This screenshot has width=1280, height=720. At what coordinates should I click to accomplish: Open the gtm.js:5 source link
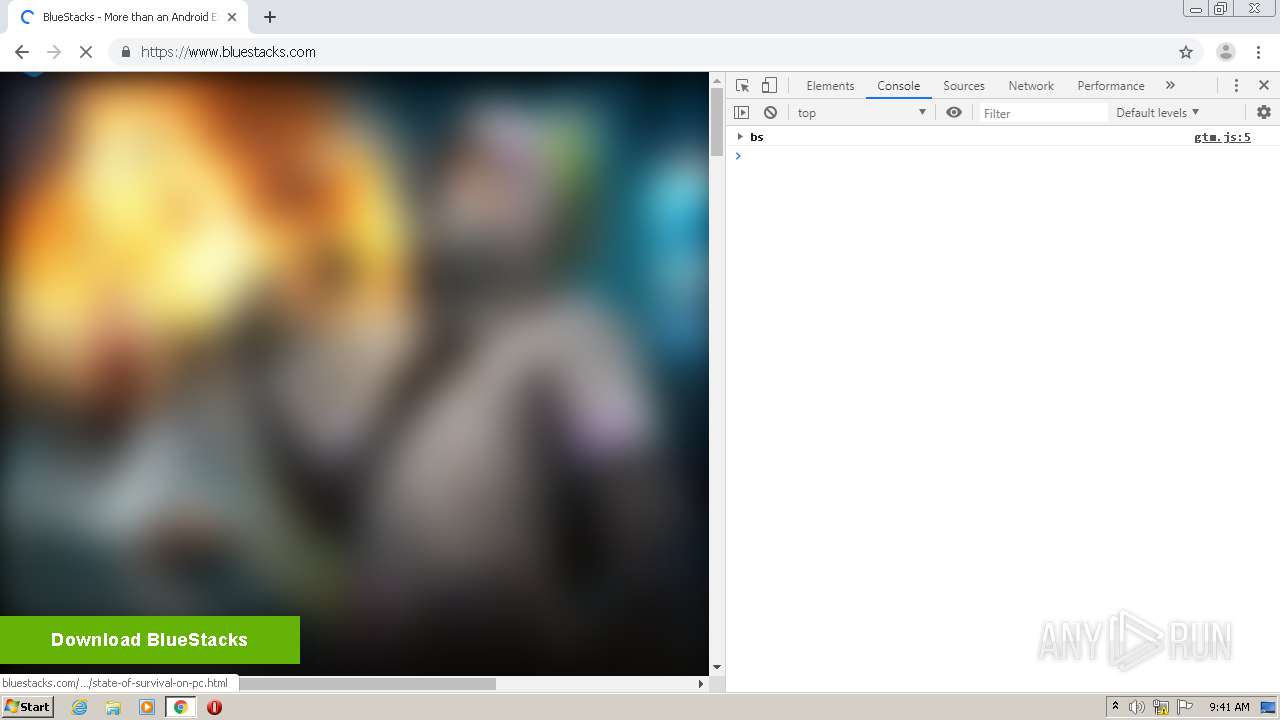[x=1222, y=137]
